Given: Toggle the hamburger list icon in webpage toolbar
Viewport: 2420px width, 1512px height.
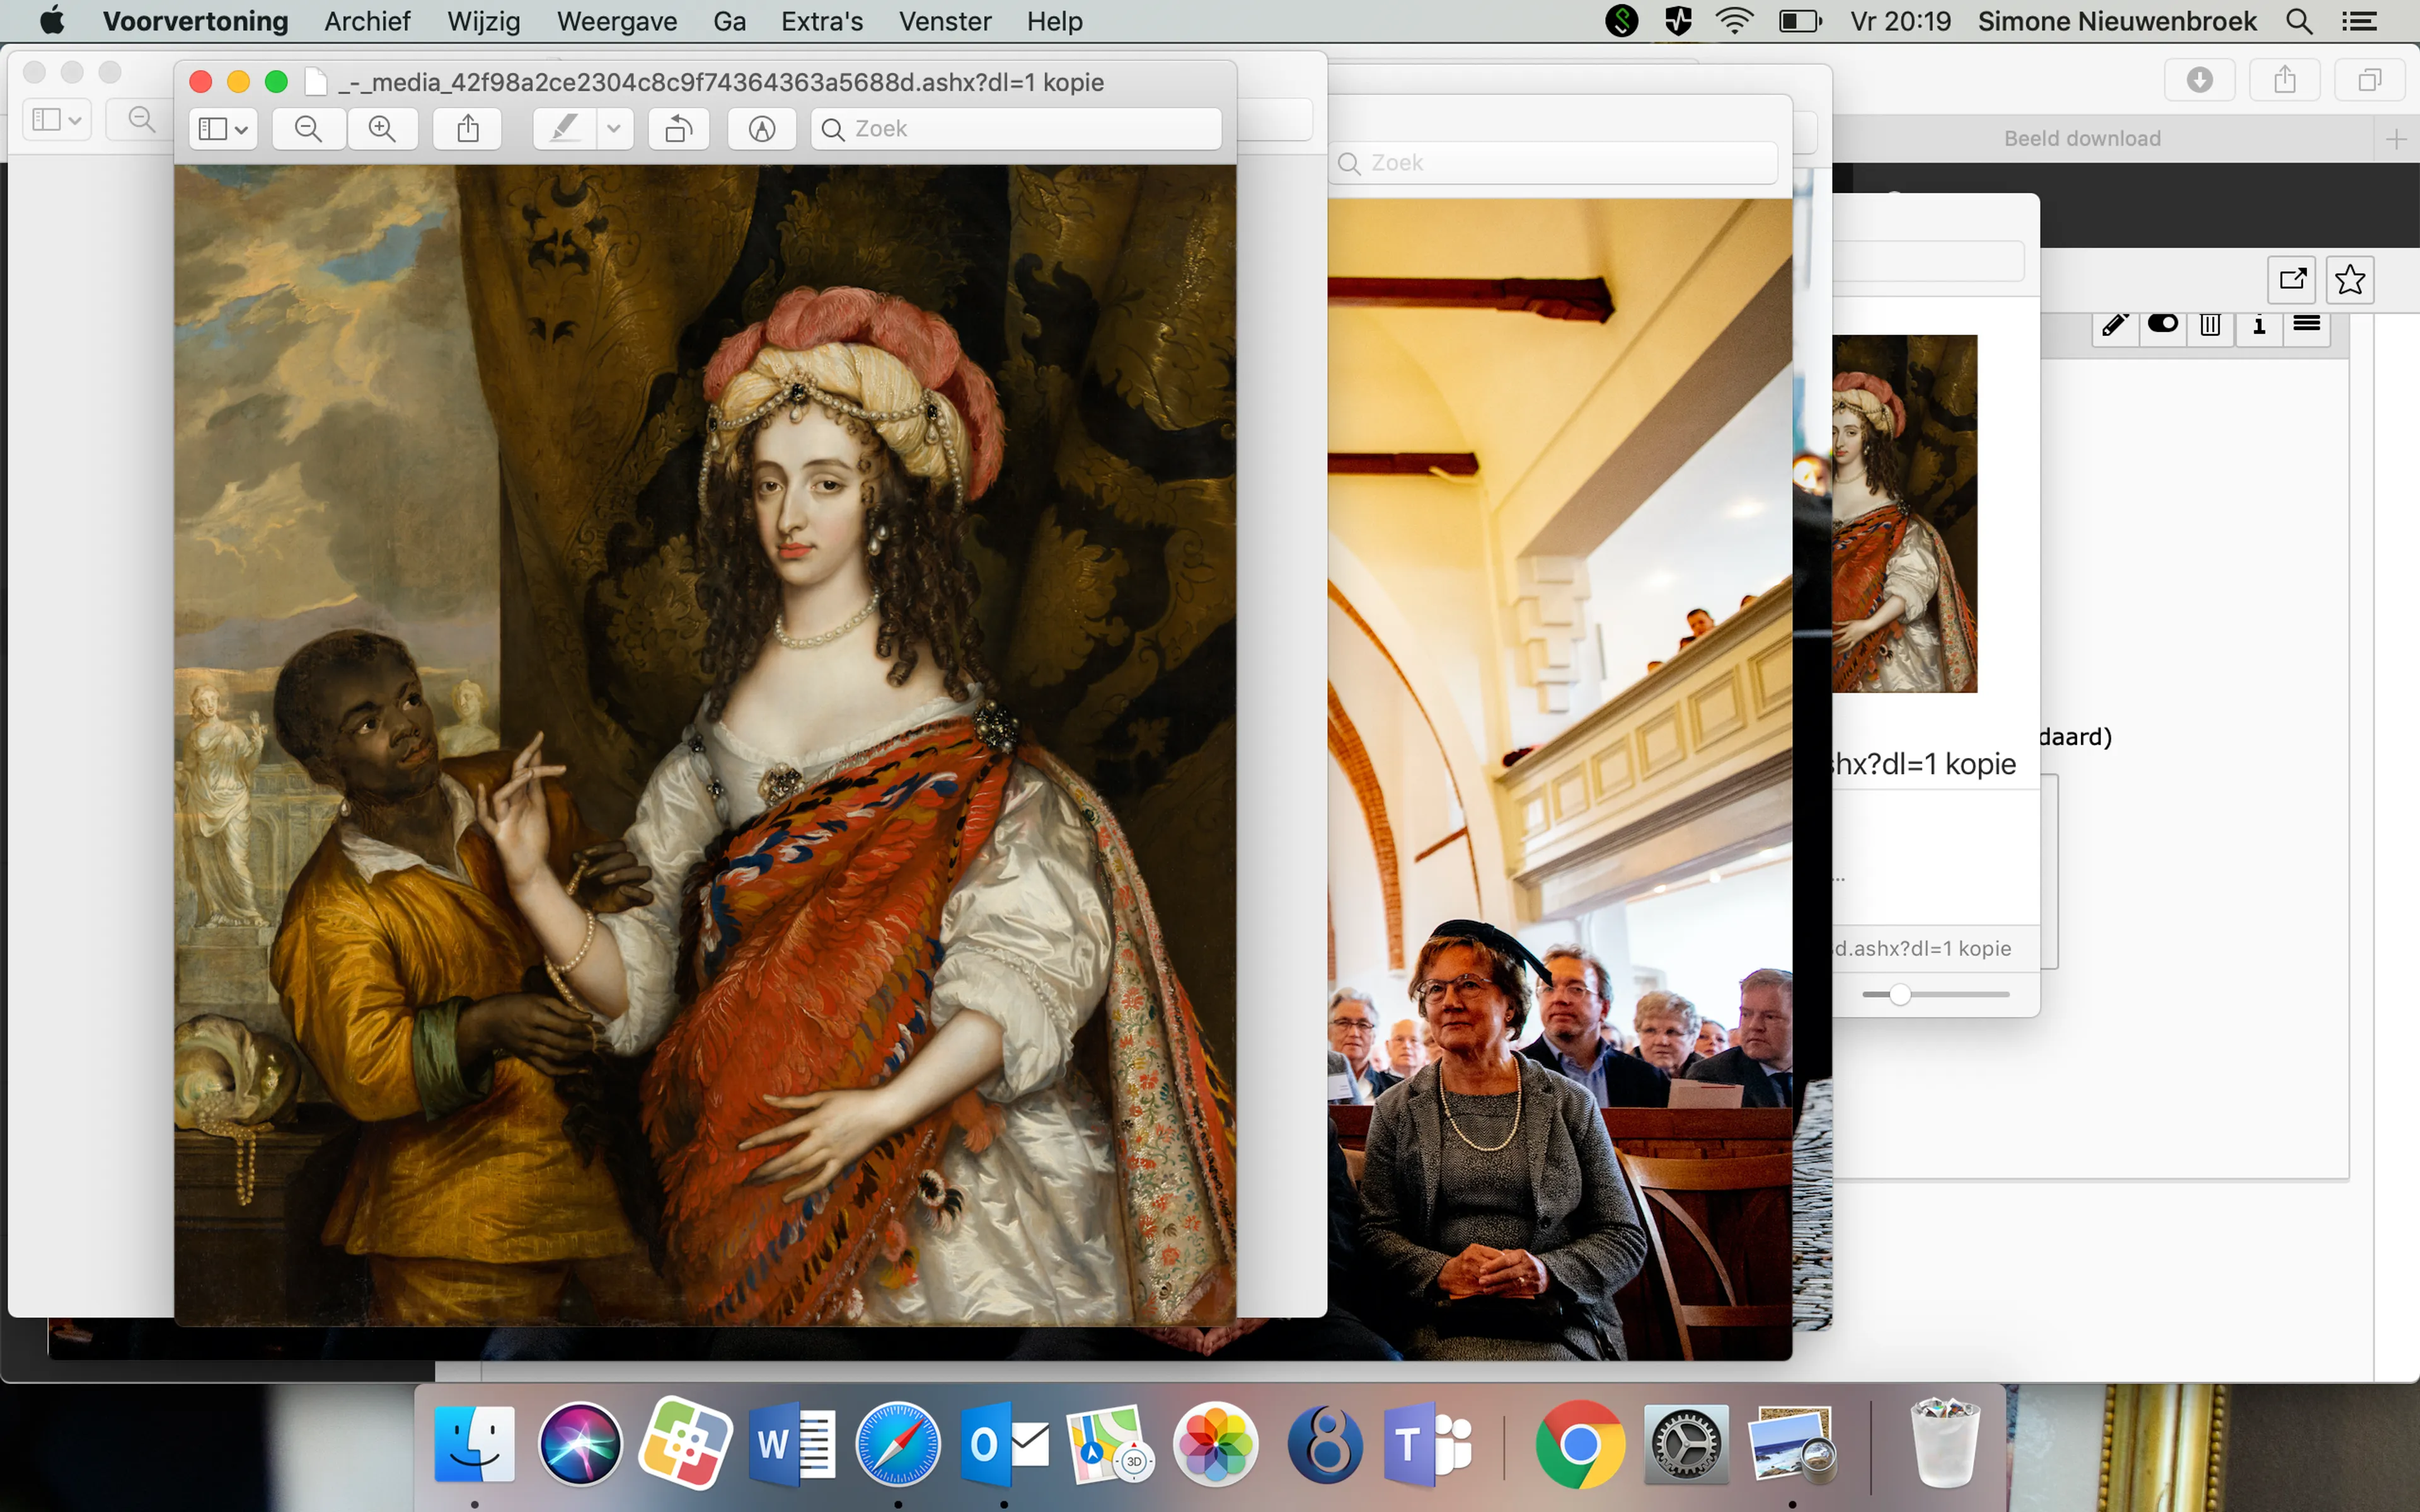Looking at the screenshot, I should click(2307, 323).
